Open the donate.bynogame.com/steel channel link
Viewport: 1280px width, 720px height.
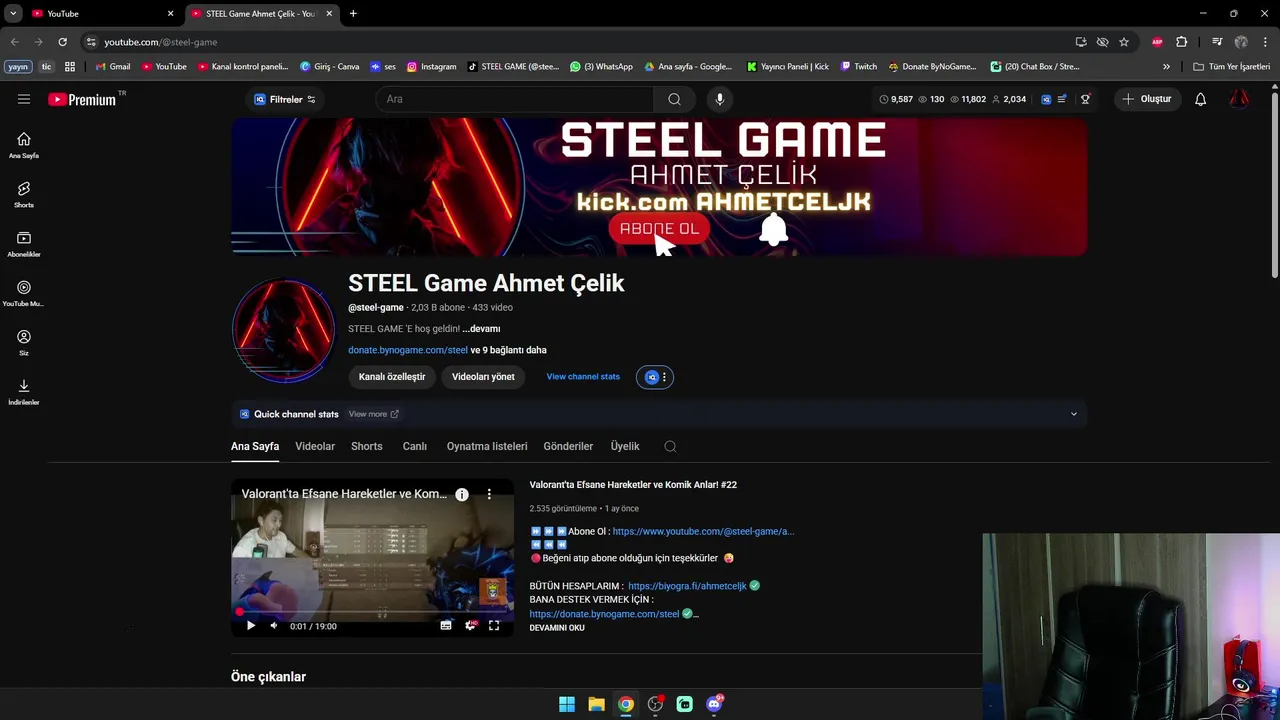click(408, 350)
